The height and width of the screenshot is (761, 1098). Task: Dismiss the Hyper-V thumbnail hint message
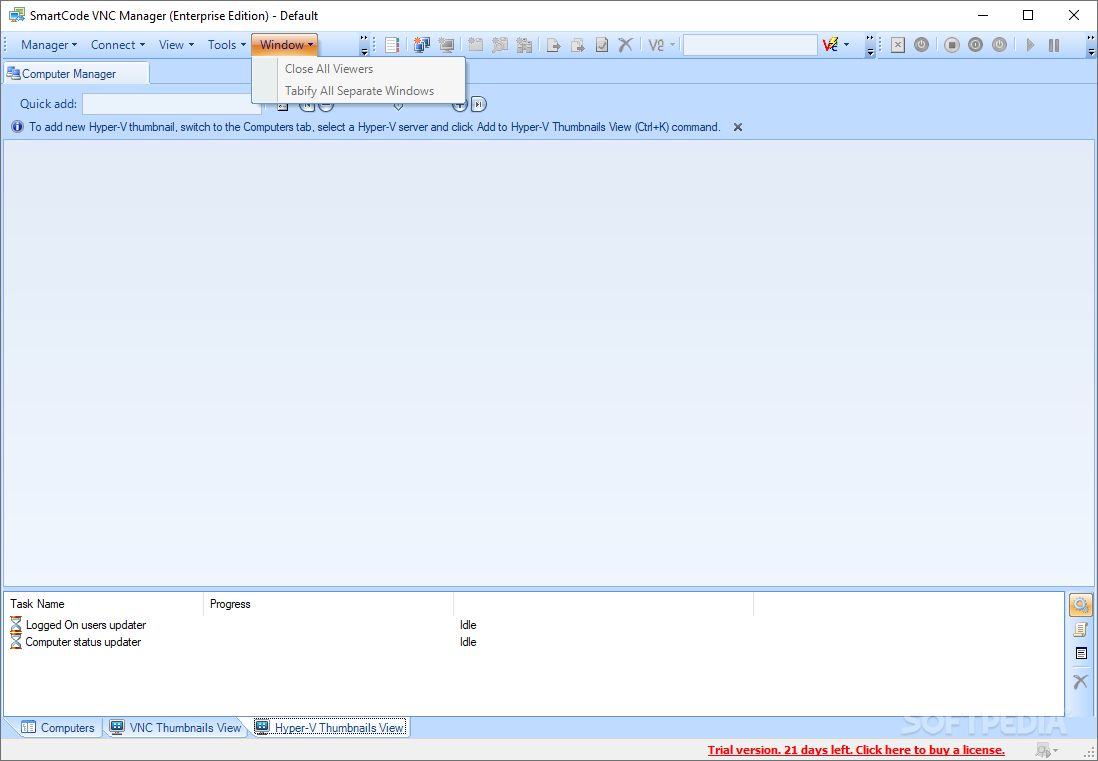(x=737, y=127)
